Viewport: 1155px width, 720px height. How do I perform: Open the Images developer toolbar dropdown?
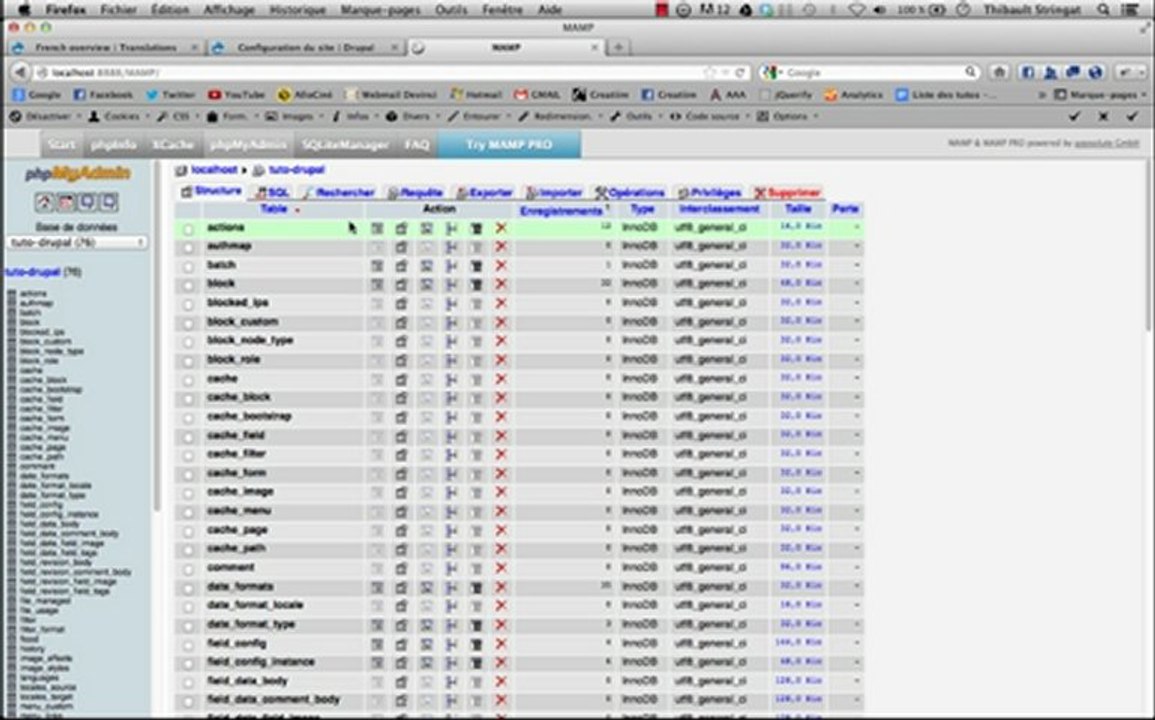(x=295, y=116)
